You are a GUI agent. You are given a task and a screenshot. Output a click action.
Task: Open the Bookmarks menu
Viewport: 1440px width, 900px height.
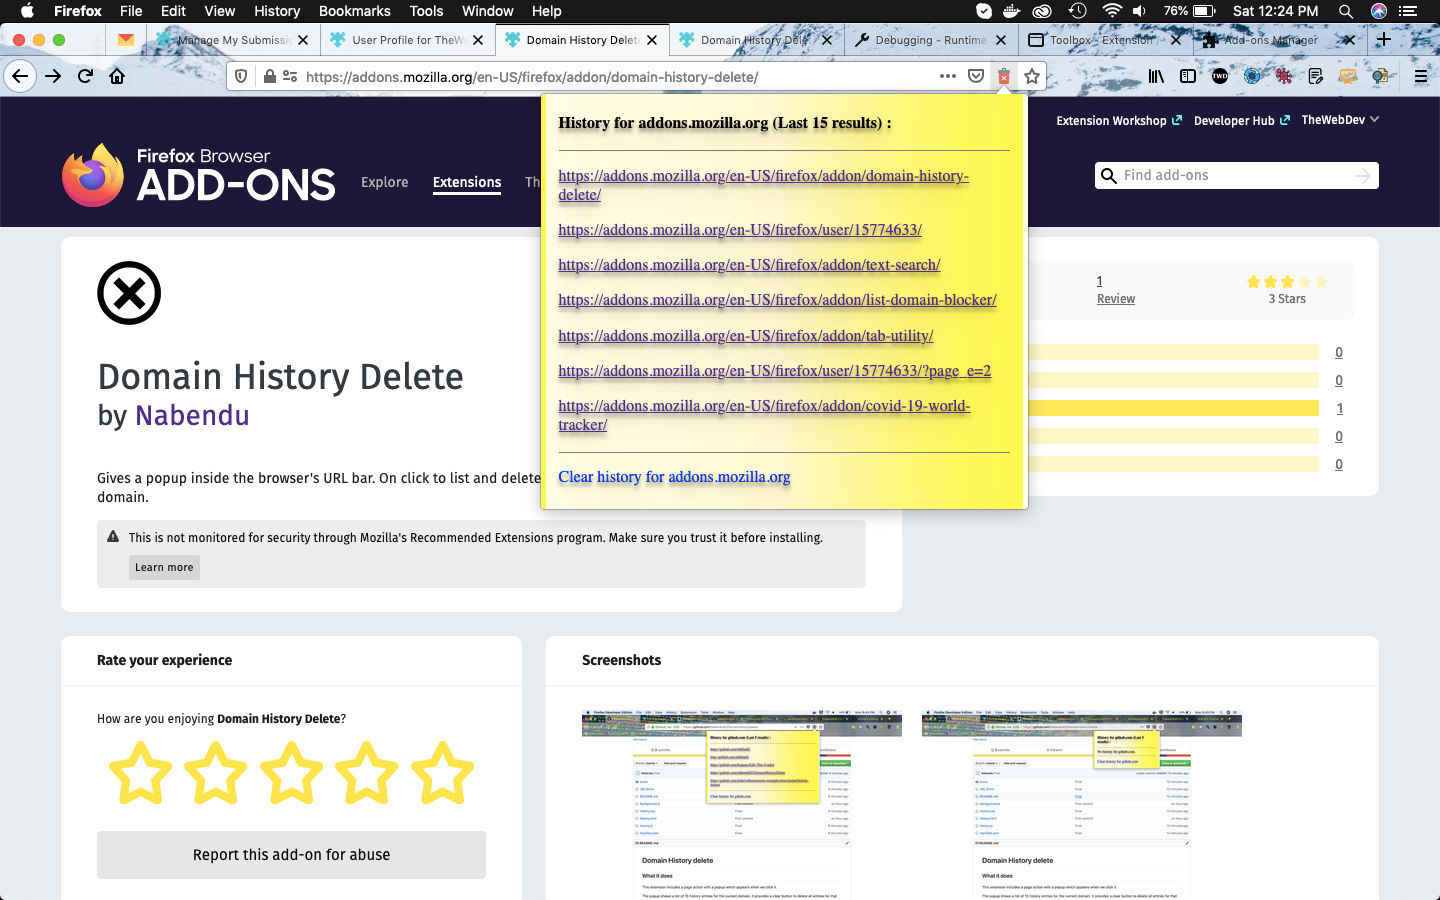tap(355, 11)
